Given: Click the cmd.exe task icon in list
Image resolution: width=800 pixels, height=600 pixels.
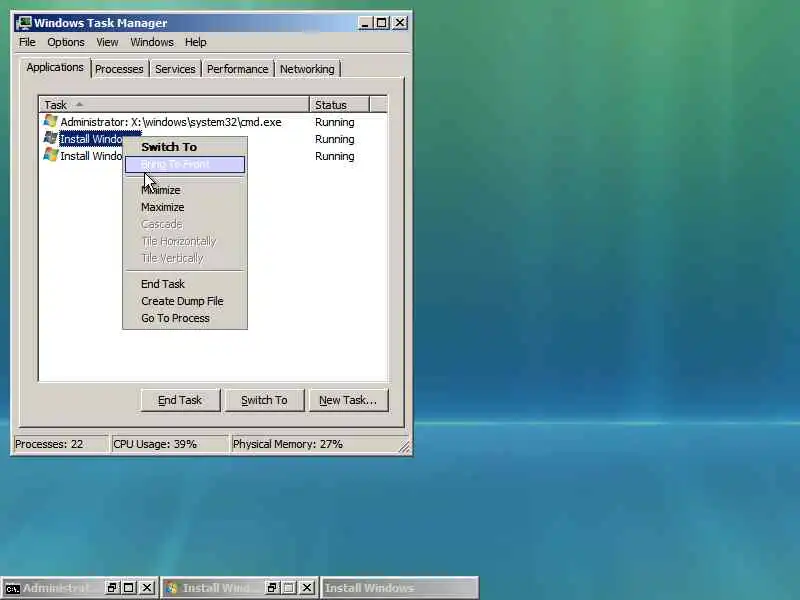Looking at the screenshot, I should 51,121.
